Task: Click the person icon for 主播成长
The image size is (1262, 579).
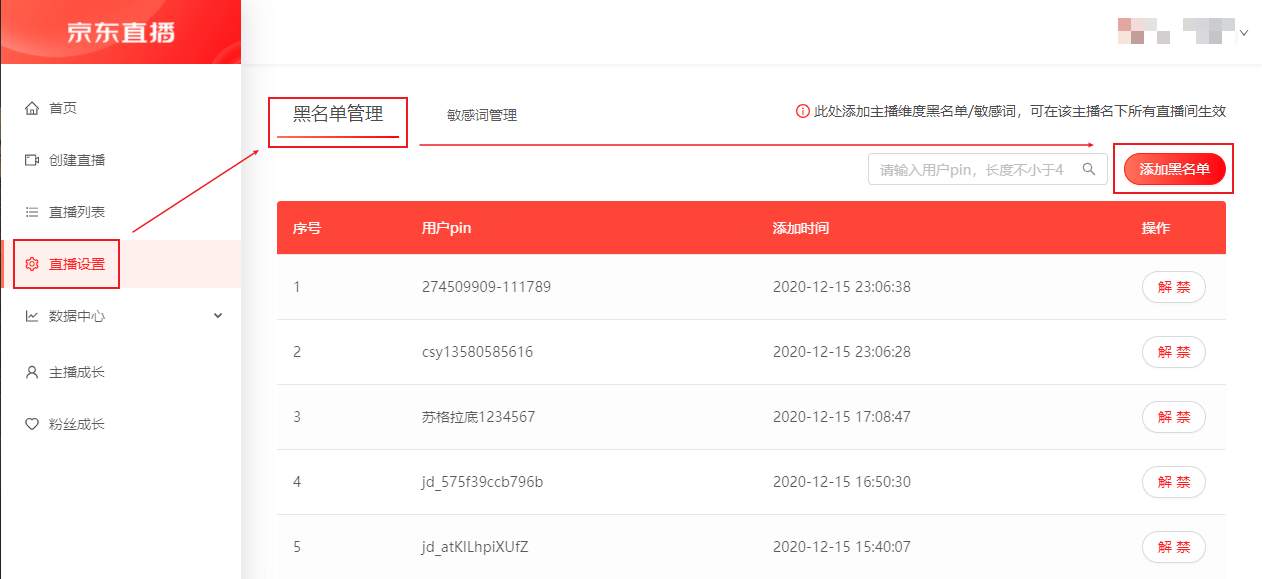Action: tap(32, 372)
